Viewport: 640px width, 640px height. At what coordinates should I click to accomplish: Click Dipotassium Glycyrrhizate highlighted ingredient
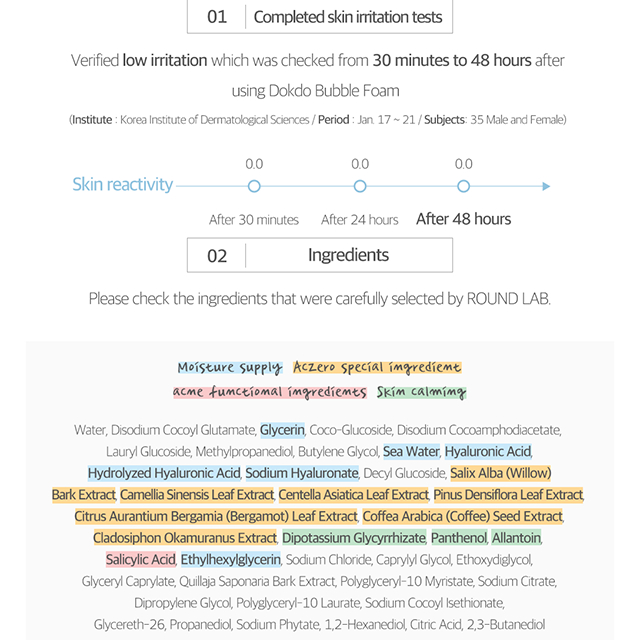tap(354, 538)
